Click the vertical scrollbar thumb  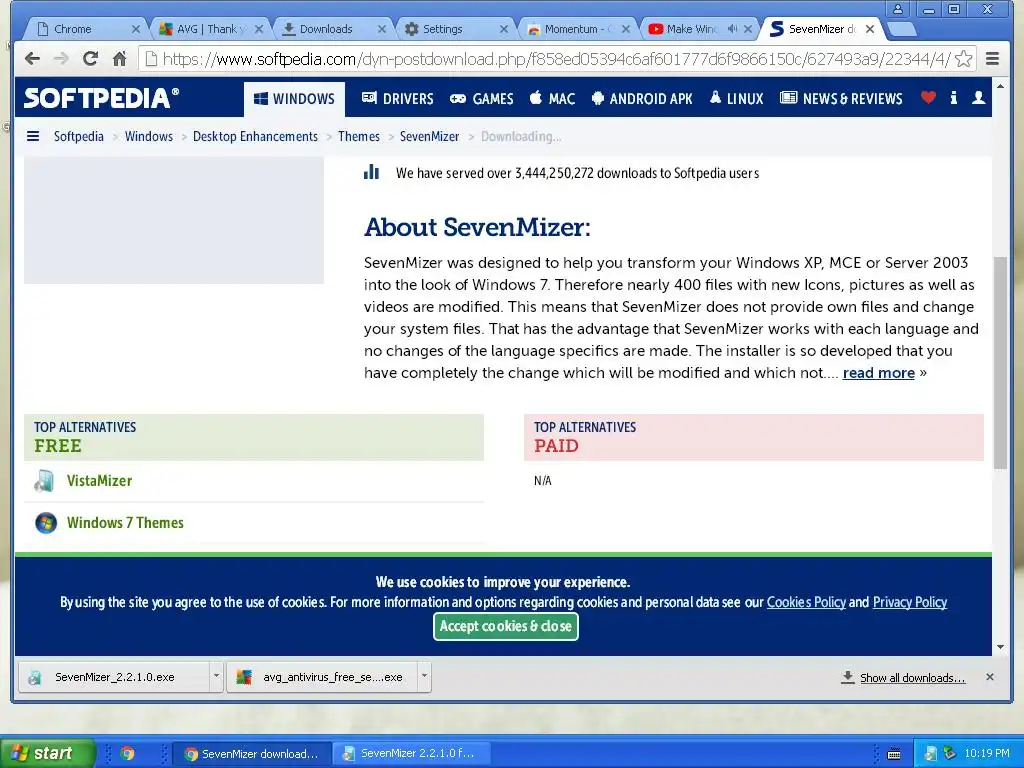pyautogui.click(x=1000, y=362)
